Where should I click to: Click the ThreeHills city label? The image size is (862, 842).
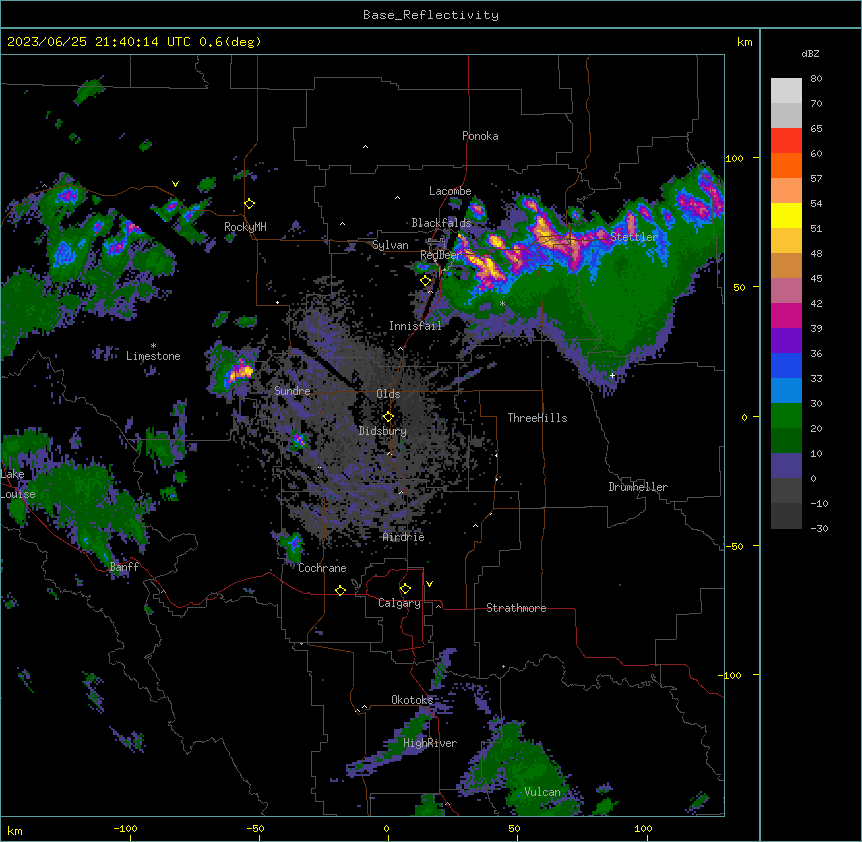[x=537, y=418]
